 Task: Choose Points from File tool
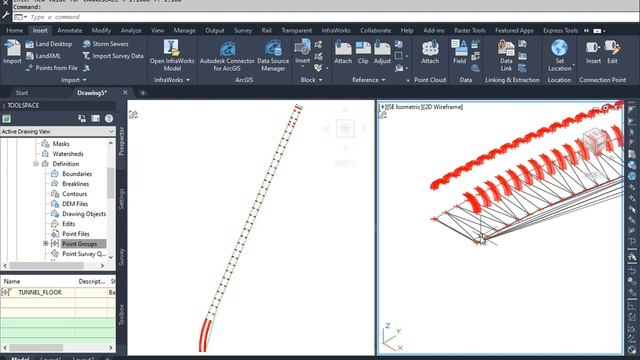51,68
